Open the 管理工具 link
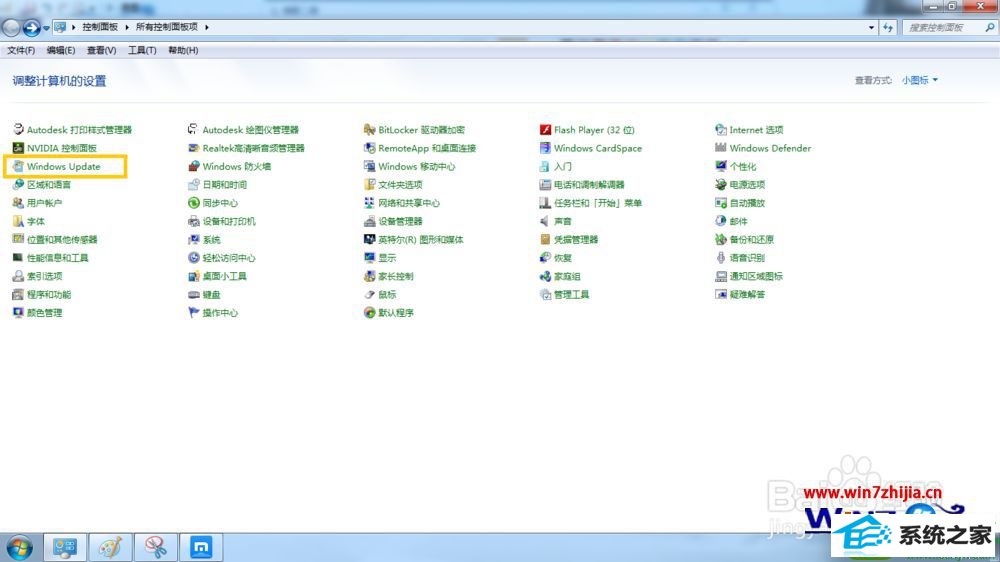1000x562 pixels. (571, 295)
